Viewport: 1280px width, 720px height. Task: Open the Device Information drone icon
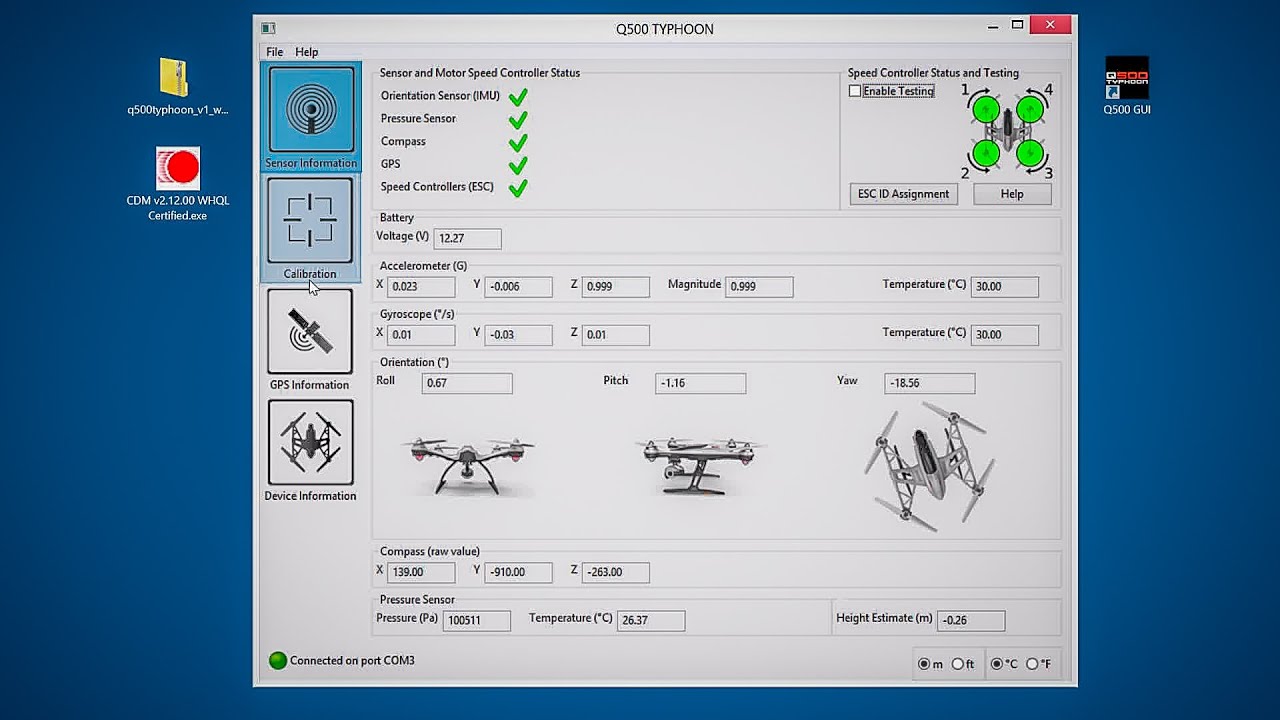pyautogui.click(x=310, y=442)
